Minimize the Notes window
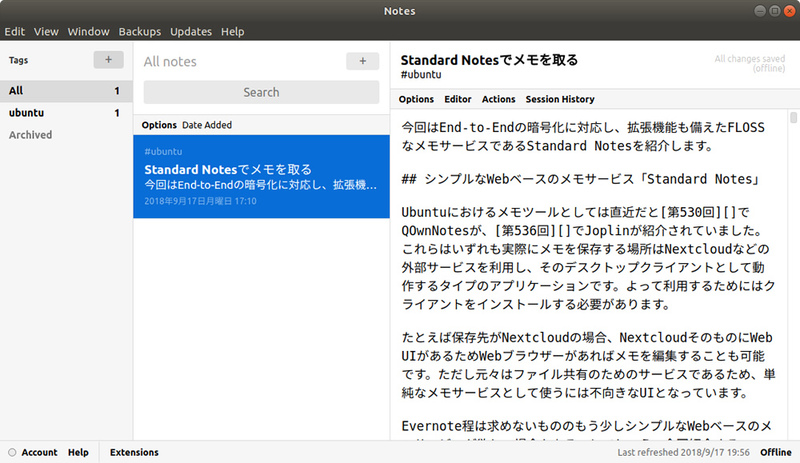Viewport: 800px width, 463px height. tap(760, 11)
